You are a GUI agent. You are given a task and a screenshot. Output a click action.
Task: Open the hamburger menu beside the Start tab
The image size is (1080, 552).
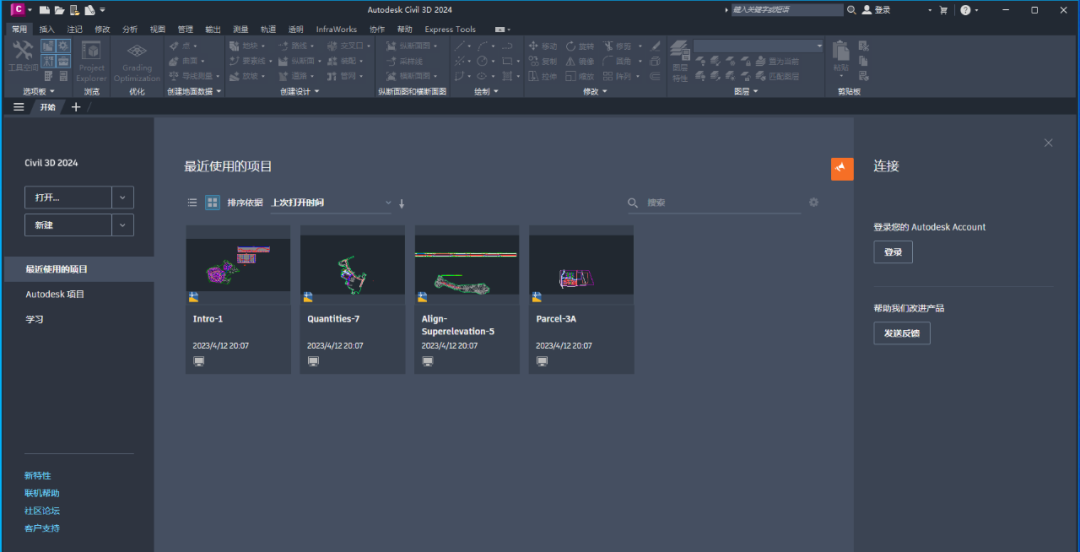[18, 107]
